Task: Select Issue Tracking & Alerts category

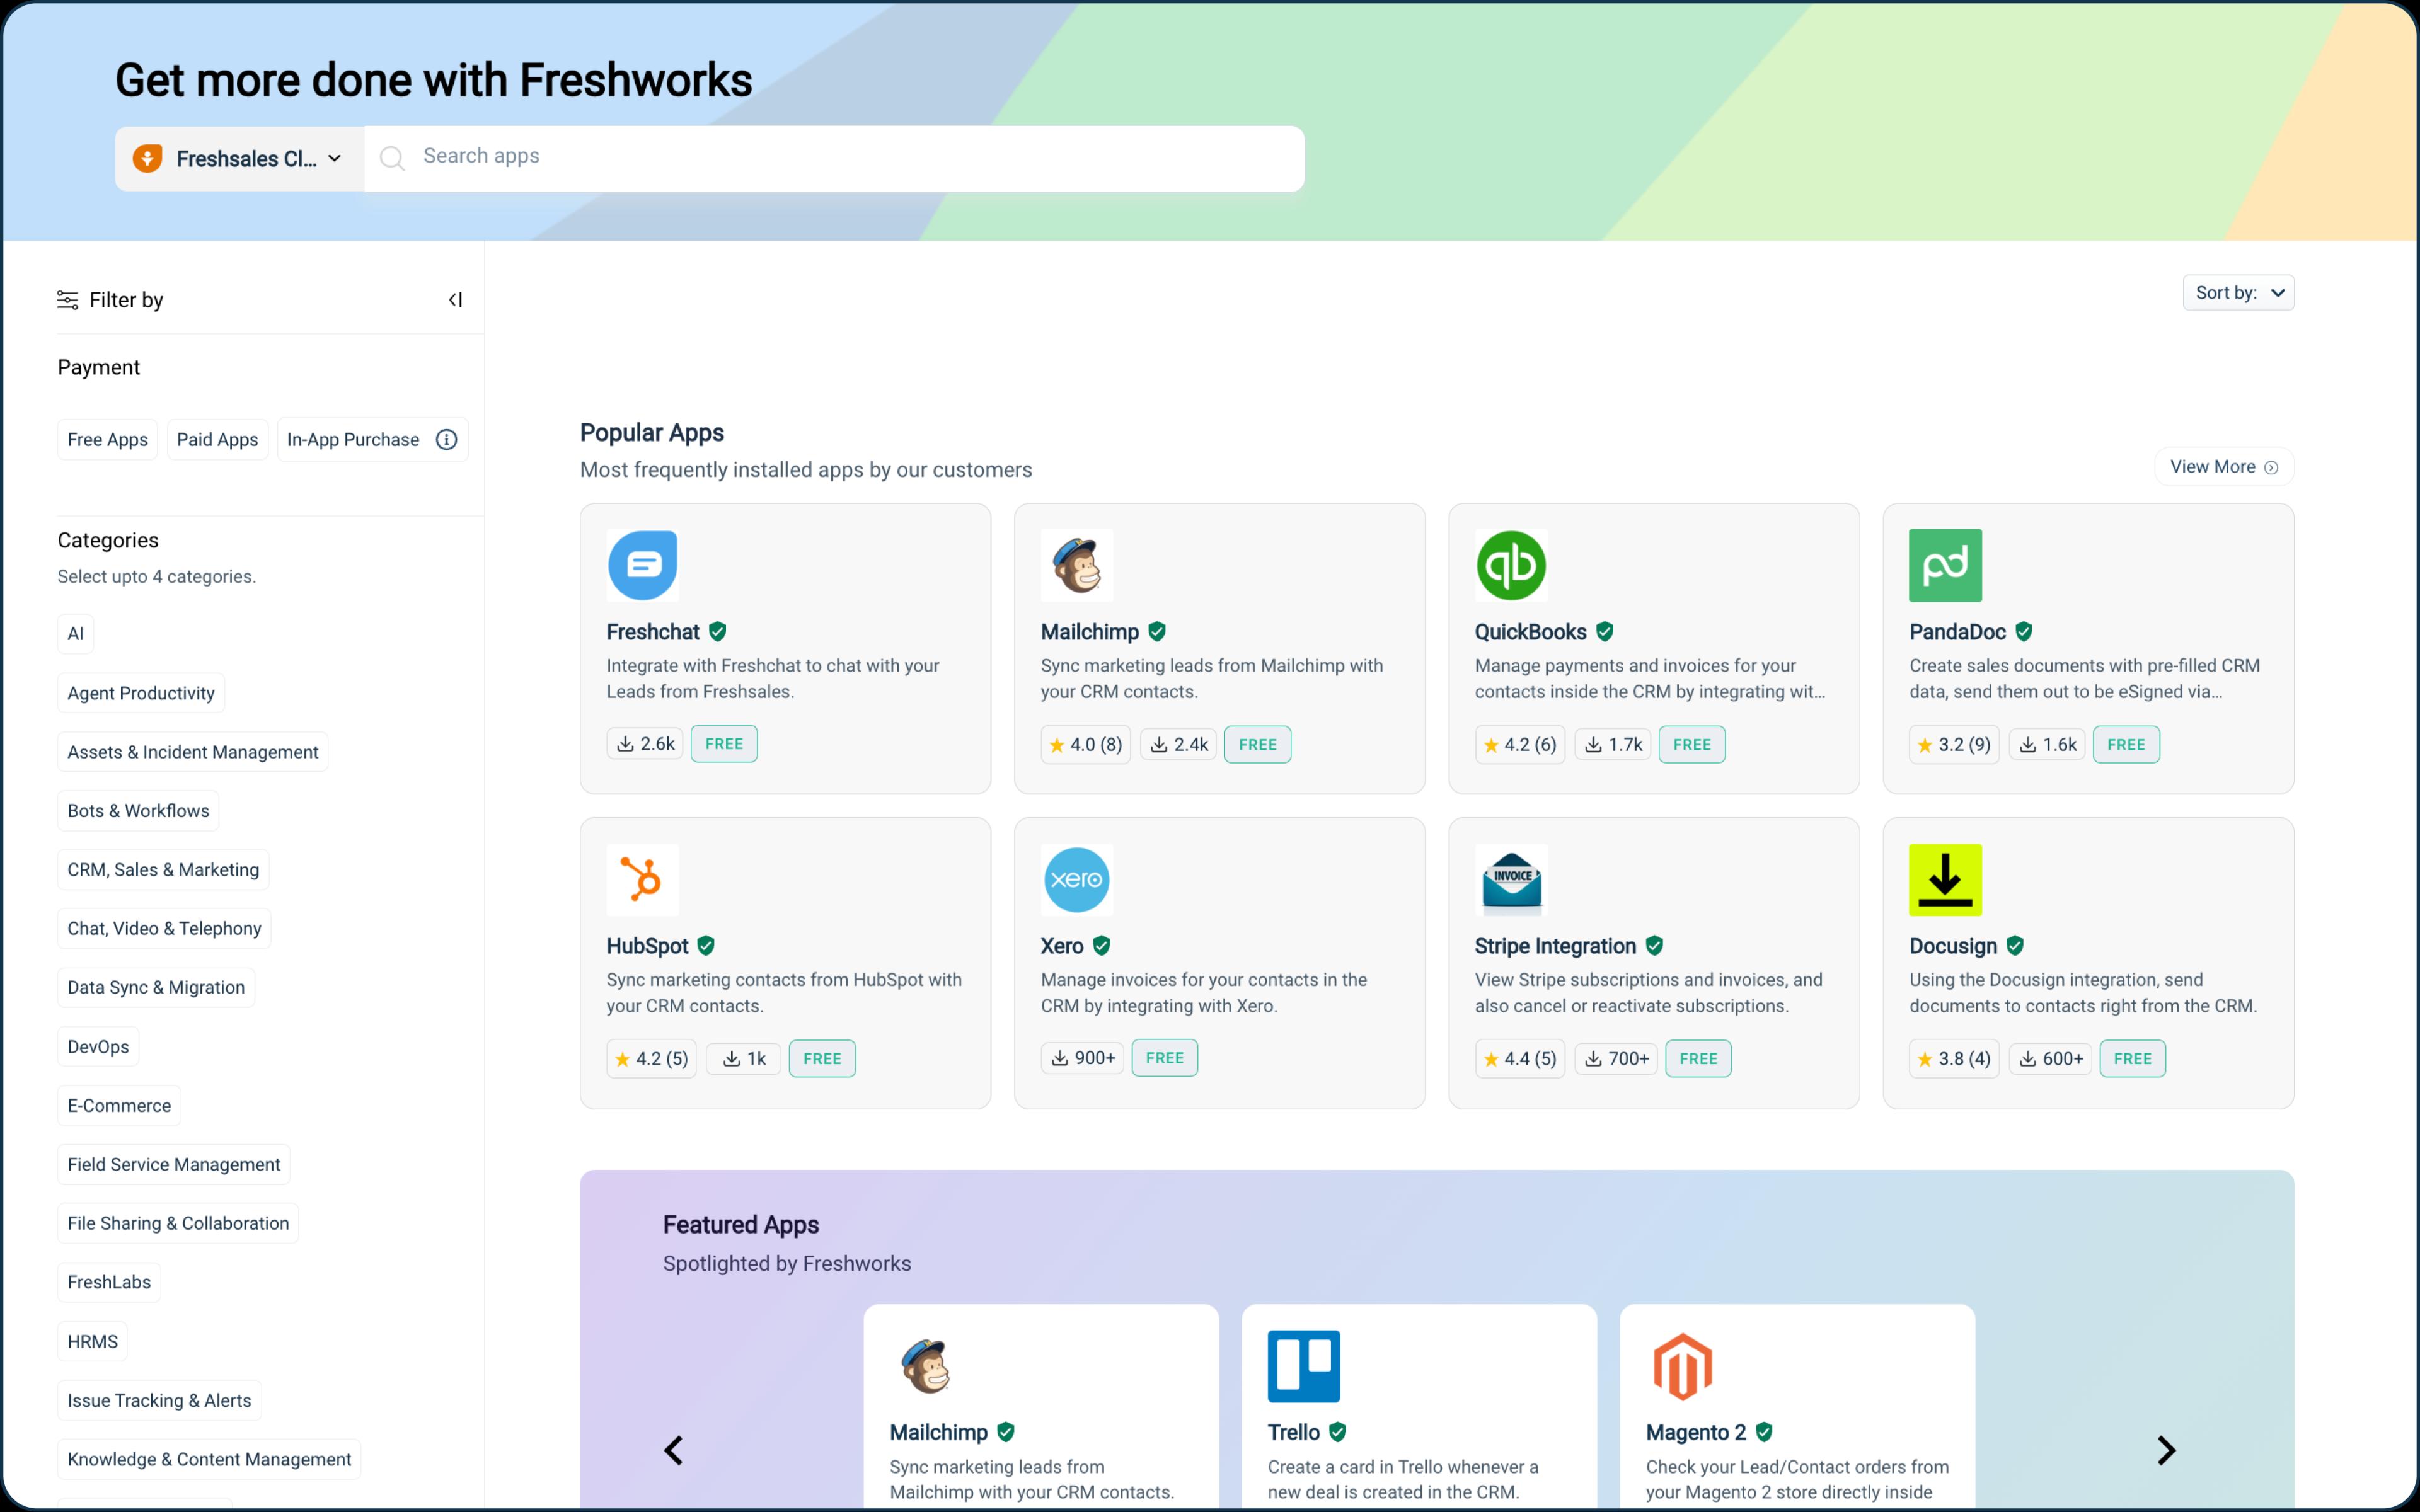Action: pyautogui.click(x=159, y=1401)
